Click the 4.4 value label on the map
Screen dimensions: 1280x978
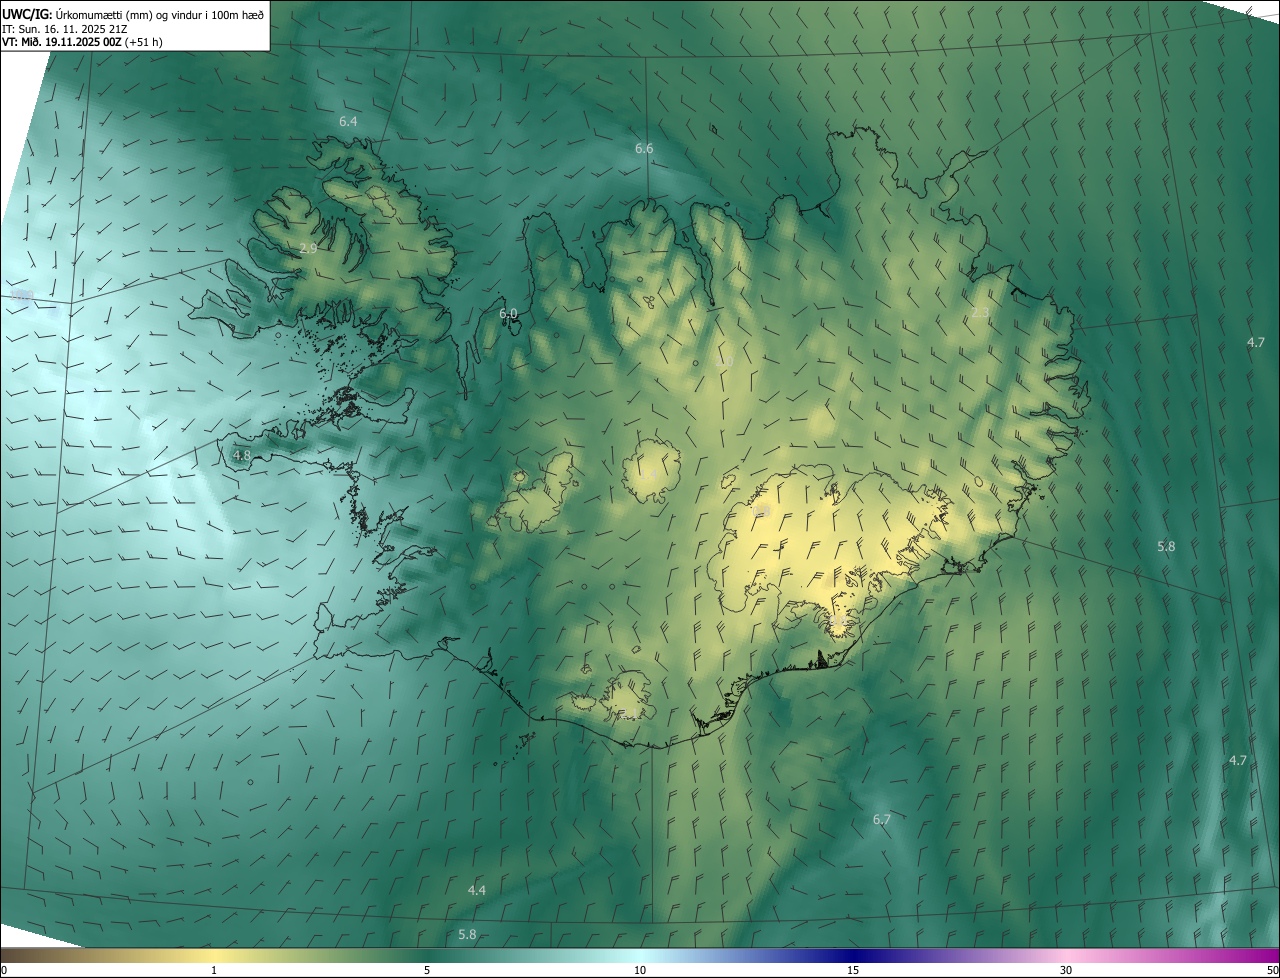pyautogui.click(x=476, y=891)
